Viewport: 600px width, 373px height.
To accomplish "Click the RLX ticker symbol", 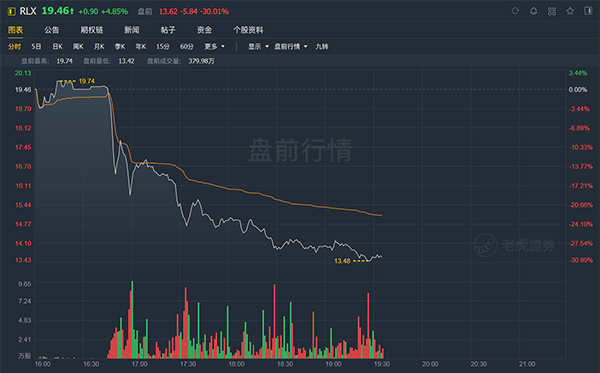I will pos(28,11).
